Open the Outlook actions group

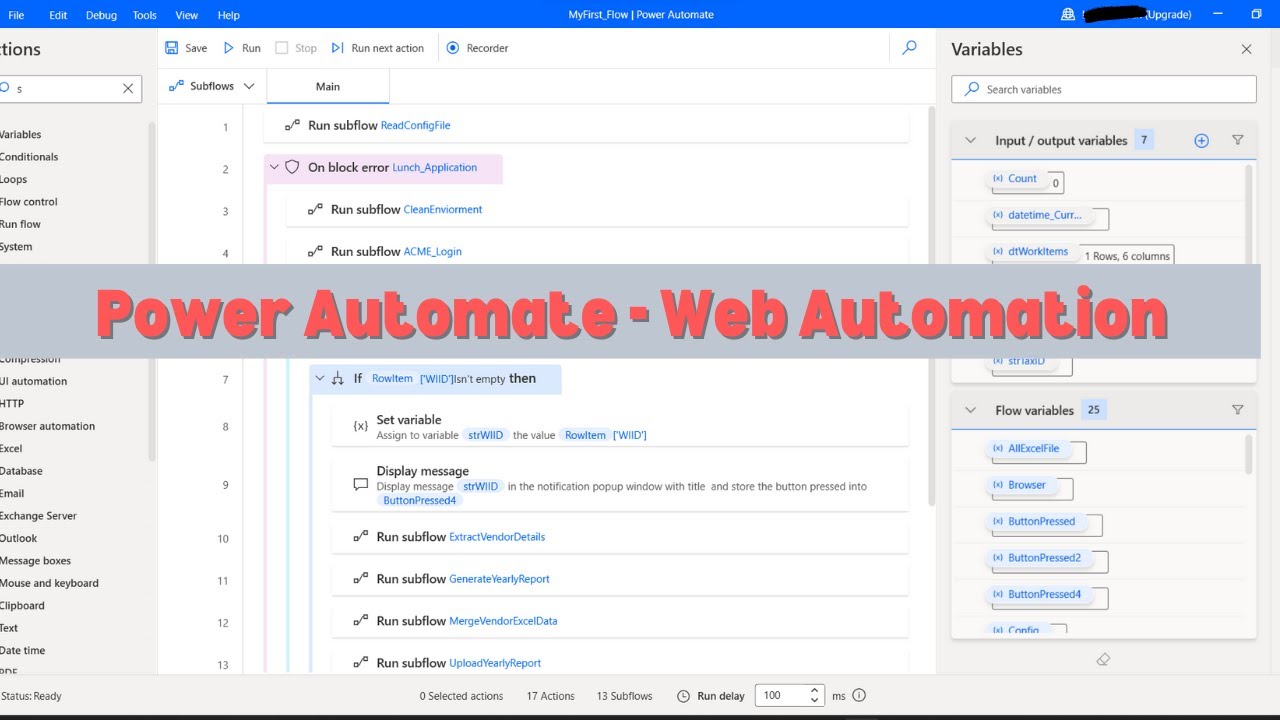pos(18,538)
